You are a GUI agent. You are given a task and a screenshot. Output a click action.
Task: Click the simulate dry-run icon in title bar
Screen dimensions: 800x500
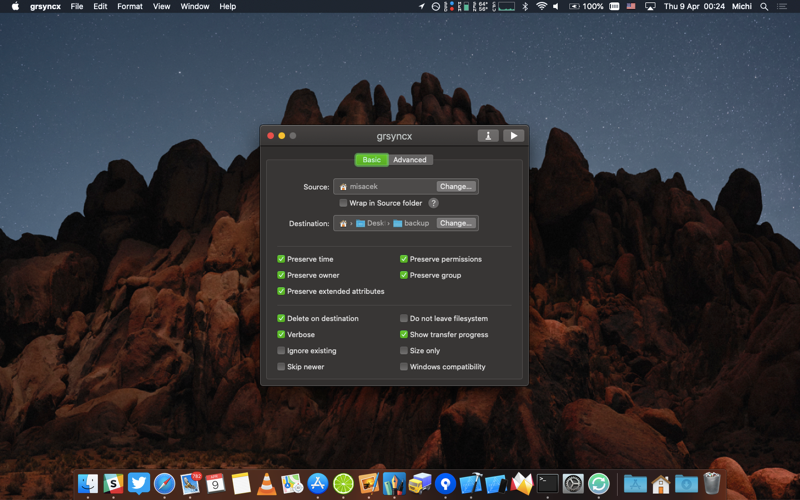pos(487,136)
